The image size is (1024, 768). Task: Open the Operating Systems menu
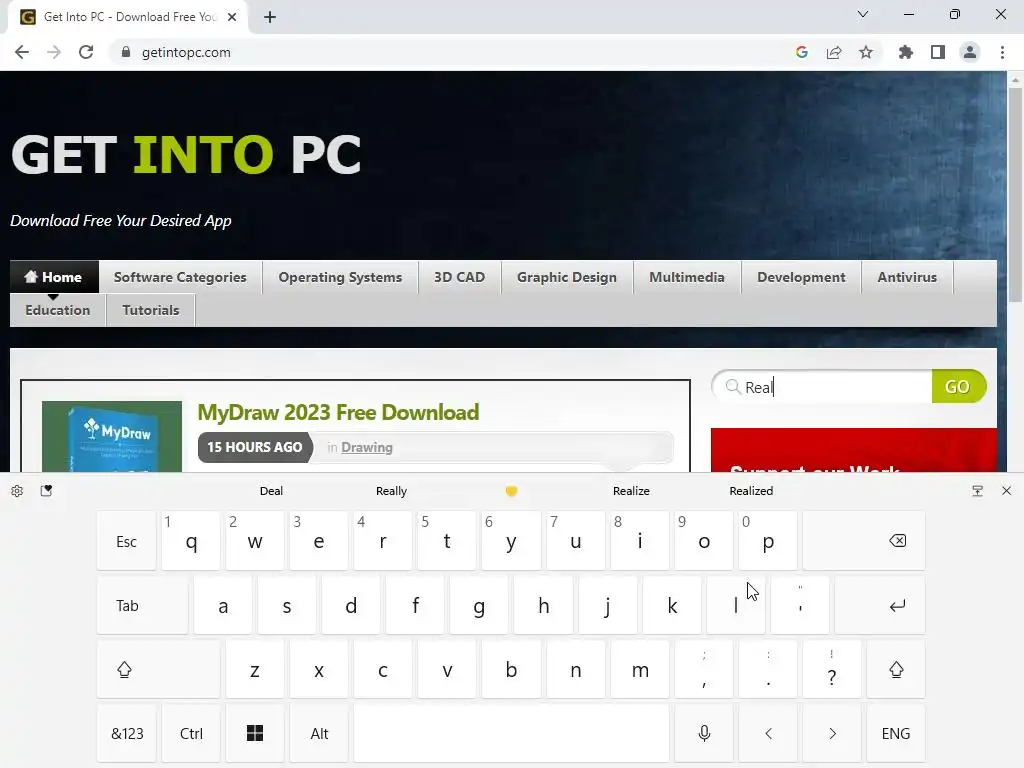pos(340,277)
